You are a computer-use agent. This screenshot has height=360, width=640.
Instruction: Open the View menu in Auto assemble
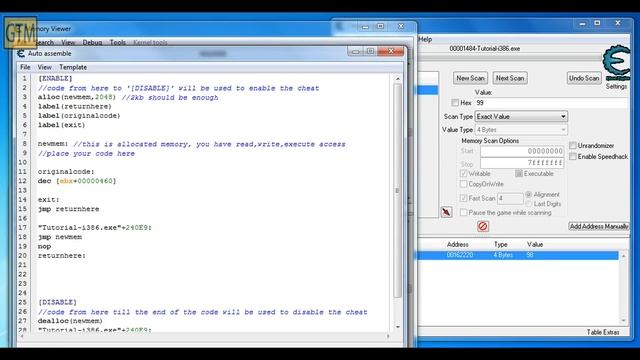(x=44, y=67)
